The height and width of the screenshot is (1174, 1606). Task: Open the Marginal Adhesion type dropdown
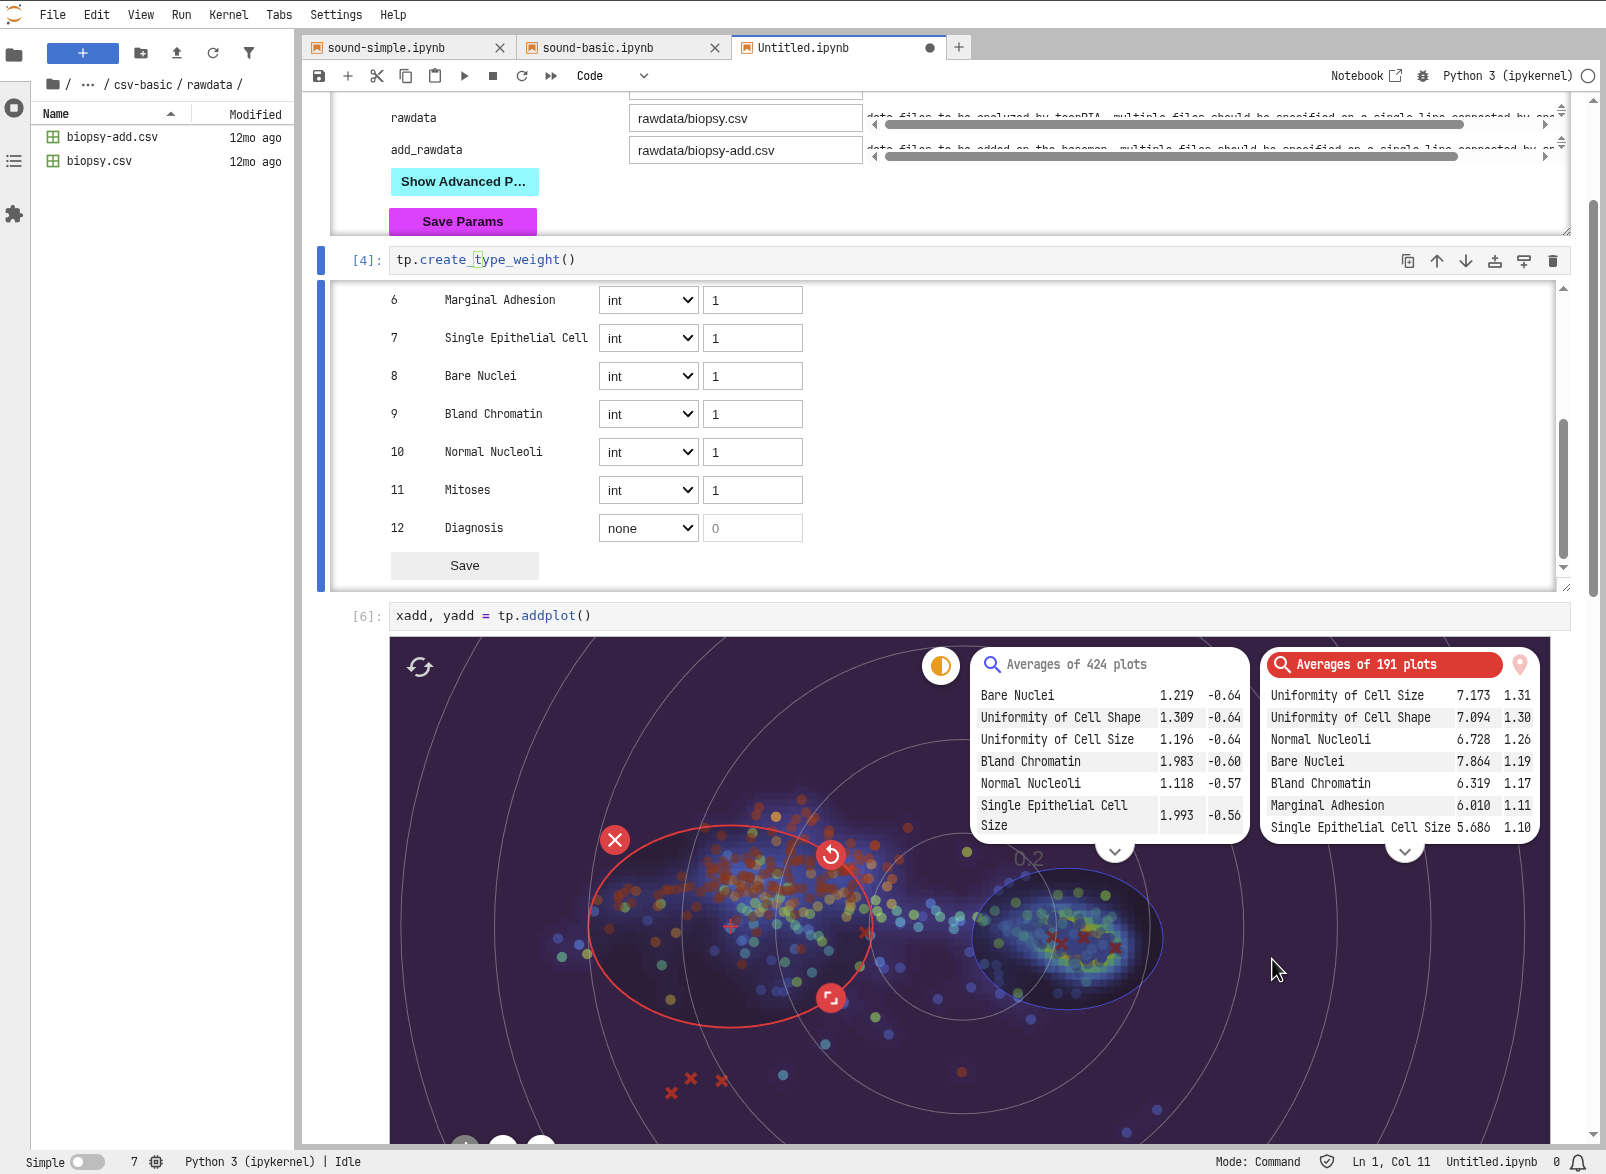point(649,301)
